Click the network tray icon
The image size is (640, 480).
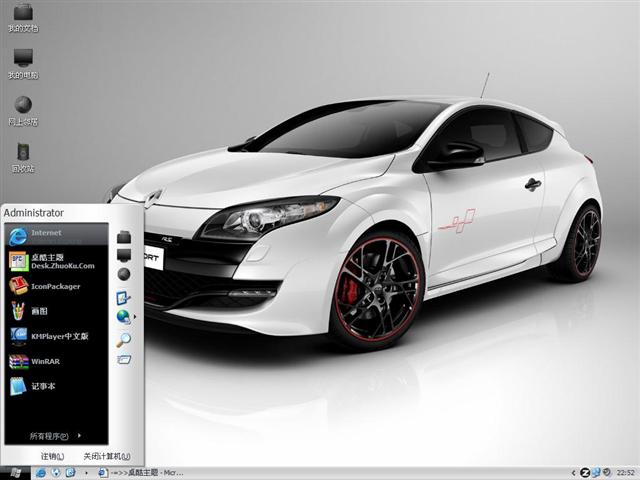point(596,473)
